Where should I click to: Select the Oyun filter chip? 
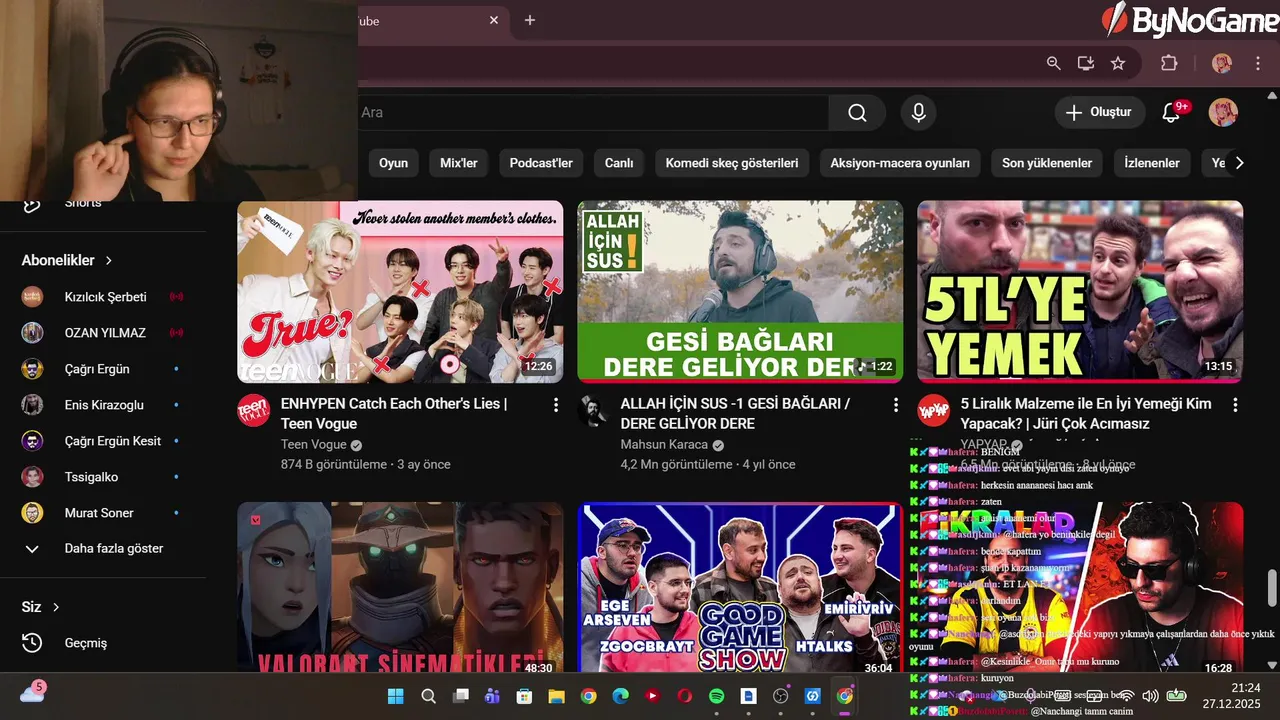[393, 163]
